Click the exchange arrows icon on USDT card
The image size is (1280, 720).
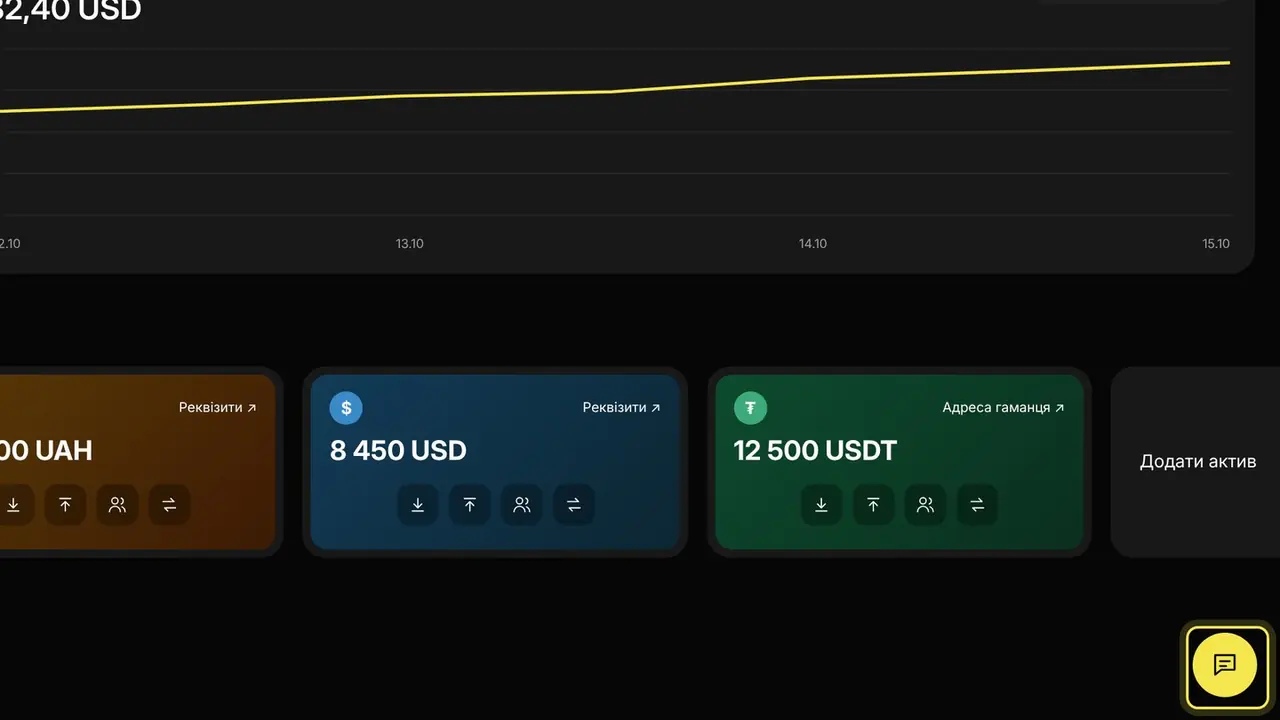coord(978,505)
